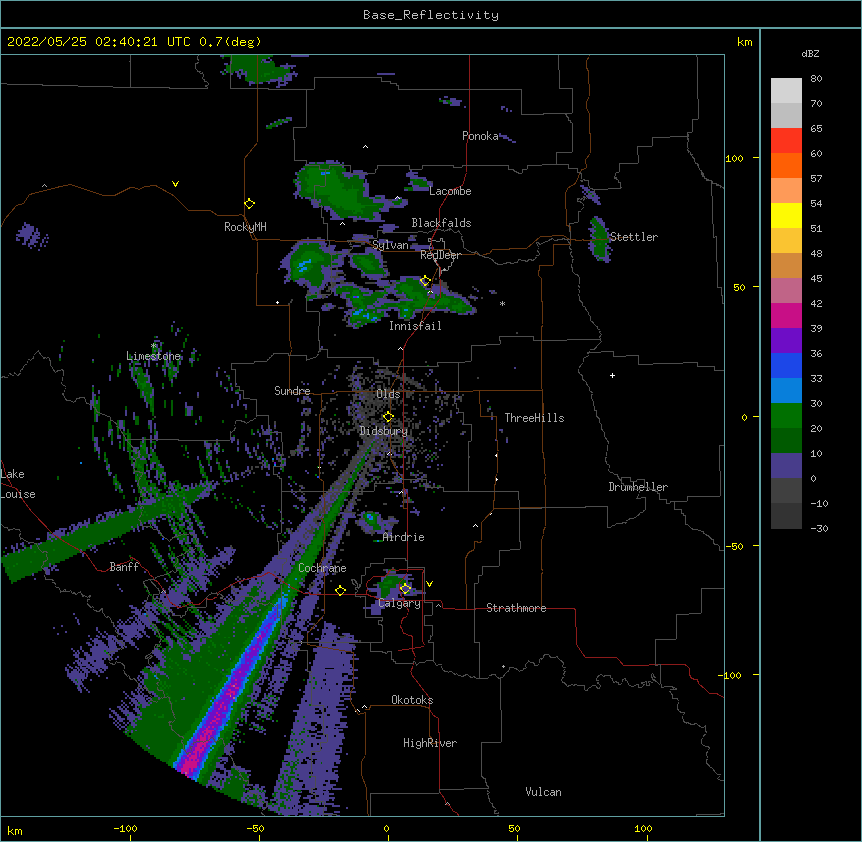Image resolution: width=862 pixels, height=842 pixels.
Task: Click the Strathmore label
Action: pyautogui.click(x=516, y=608)
